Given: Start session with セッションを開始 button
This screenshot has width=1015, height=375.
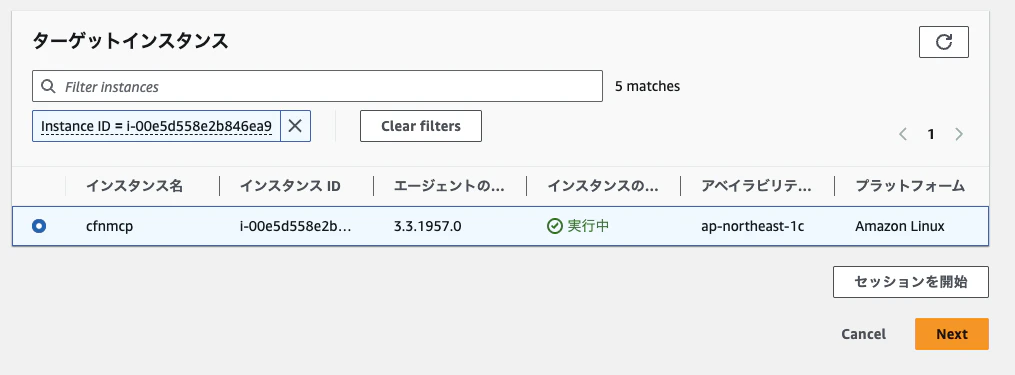Looking at the screenshot, I should (911, 282).
